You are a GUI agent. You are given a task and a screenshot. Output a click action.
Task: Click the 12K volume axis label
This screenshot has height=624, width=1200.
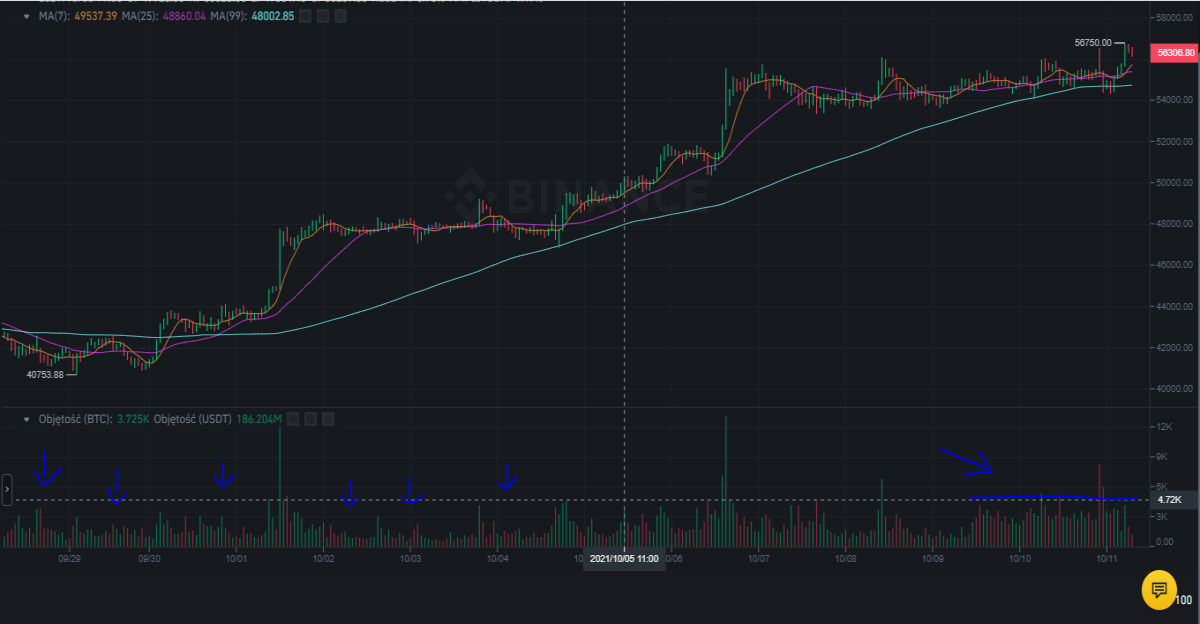click(1164, 427)
